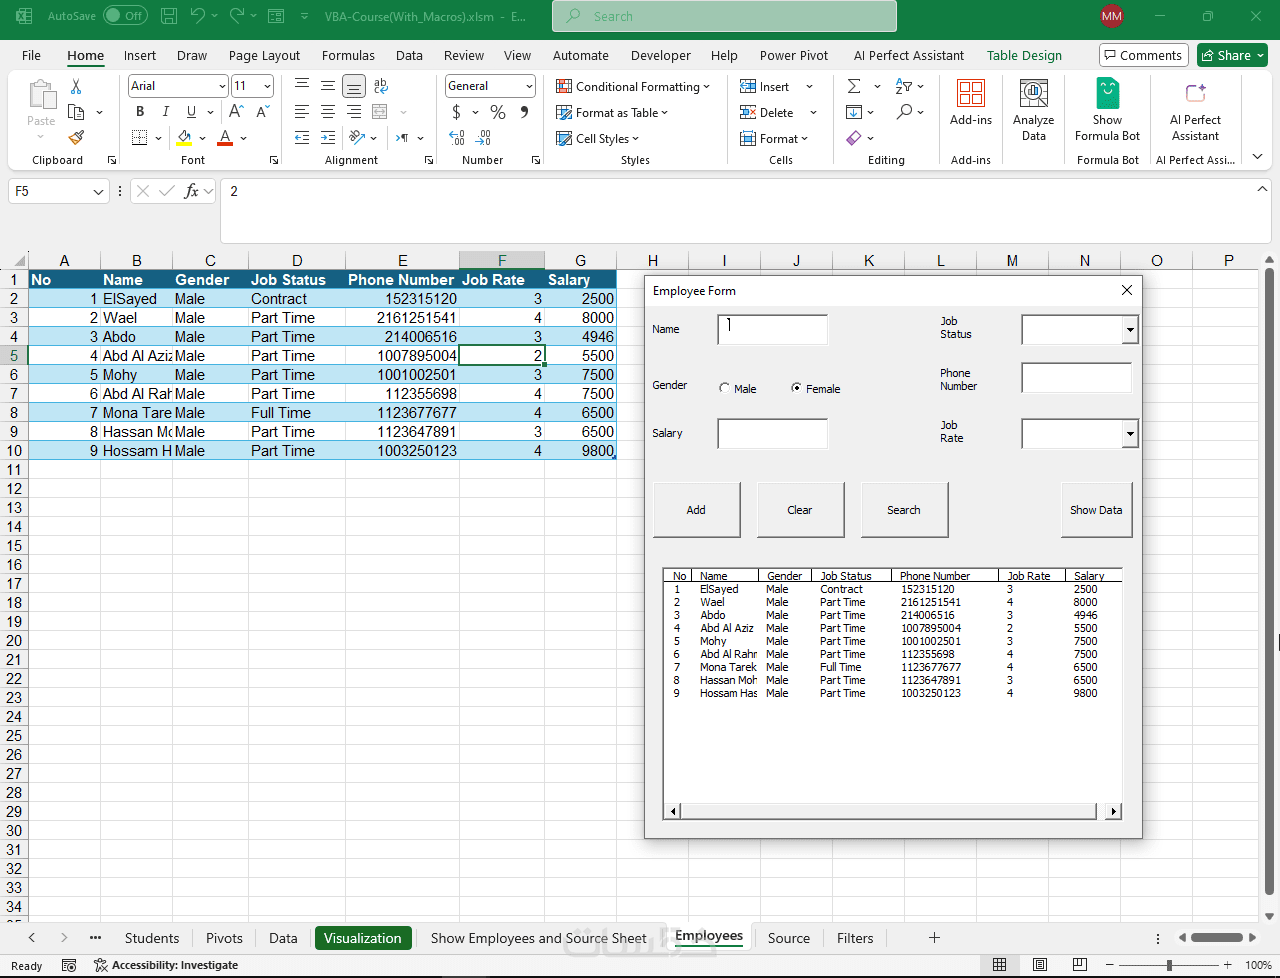Click the Analyze Data icon
Viewport: 1280px width, 978px height.
(x=1034, y=110)
